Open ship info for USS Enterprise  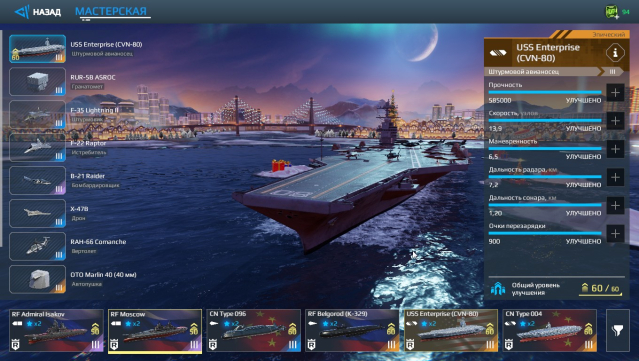pos(615,53)
